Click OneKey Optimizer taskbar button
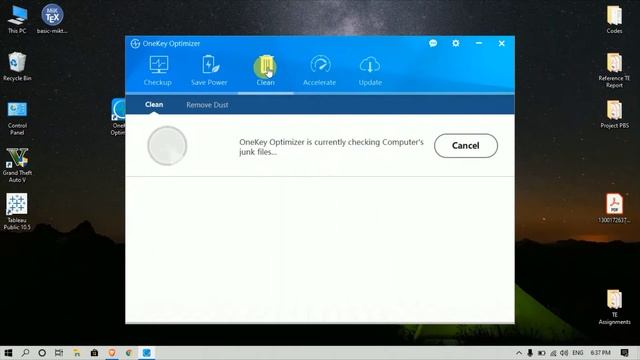This screenshot has width=640, height=360. (x=147, y=353)
